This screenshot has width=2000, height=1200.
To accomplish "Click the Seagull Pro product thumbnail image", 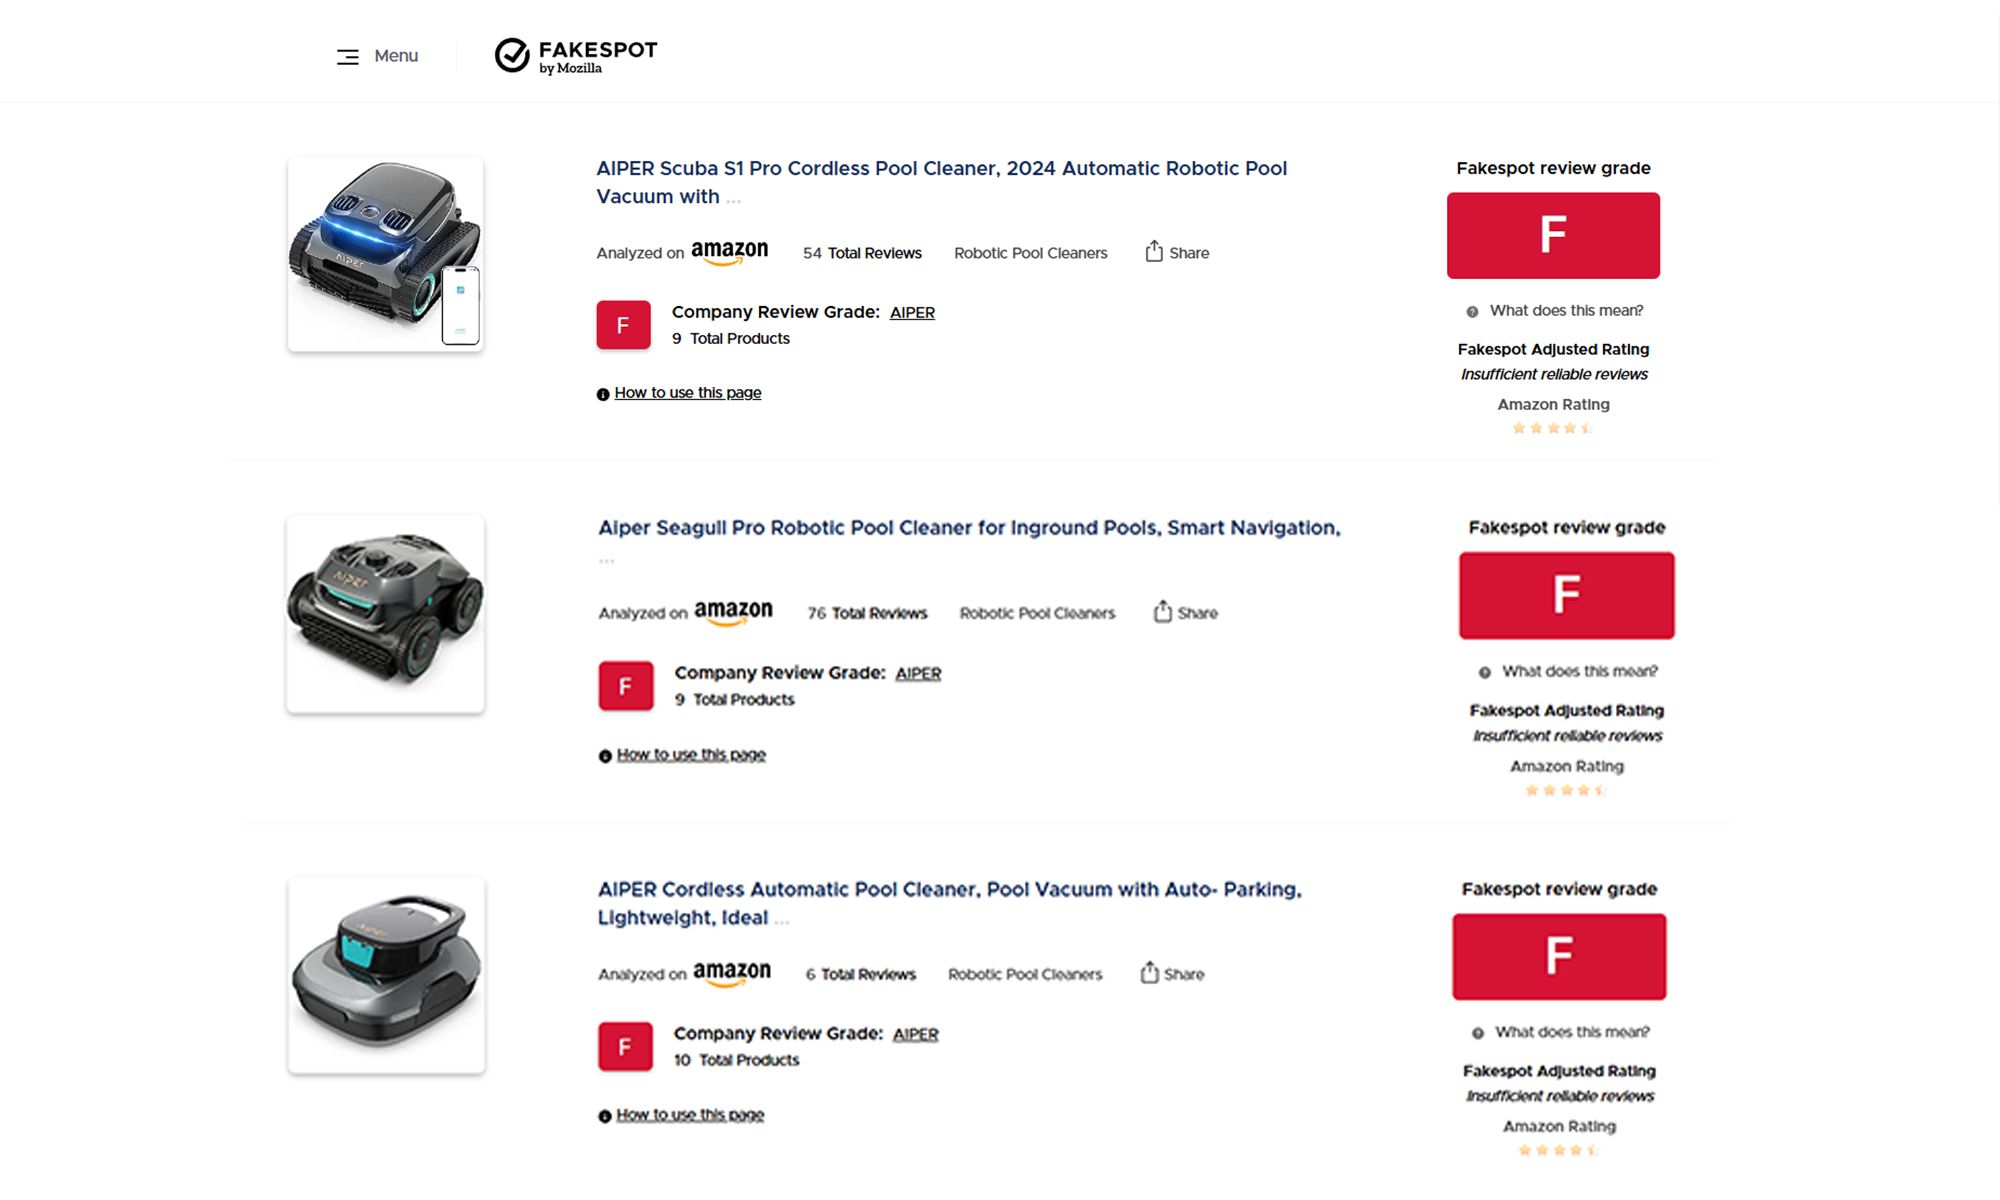I will [x=386, y=614].
